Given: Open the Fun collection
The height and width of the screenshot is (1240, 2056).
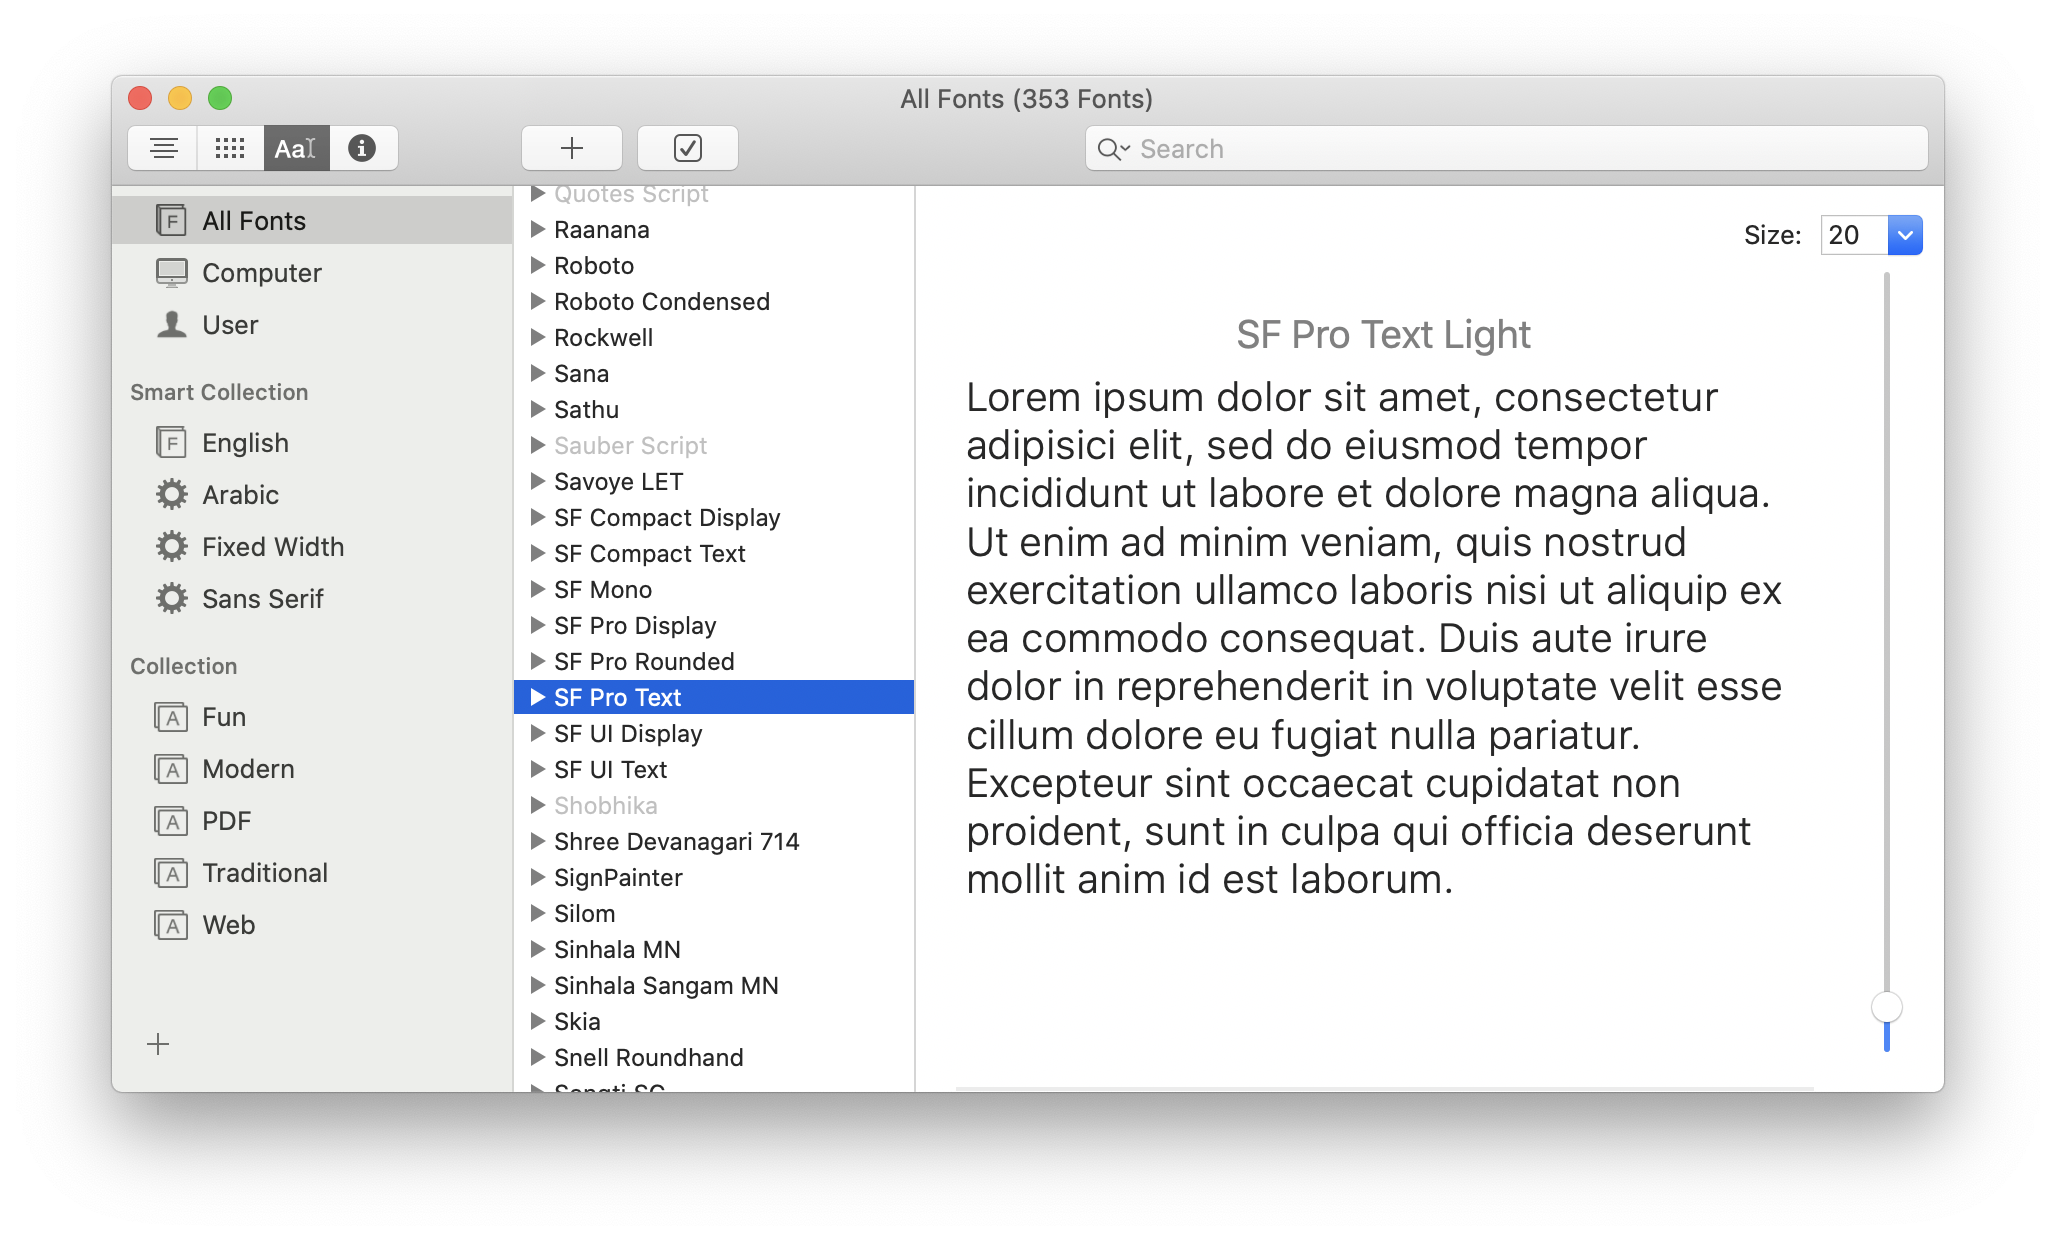Looking at the screenshot, I should tap(312, 717).
